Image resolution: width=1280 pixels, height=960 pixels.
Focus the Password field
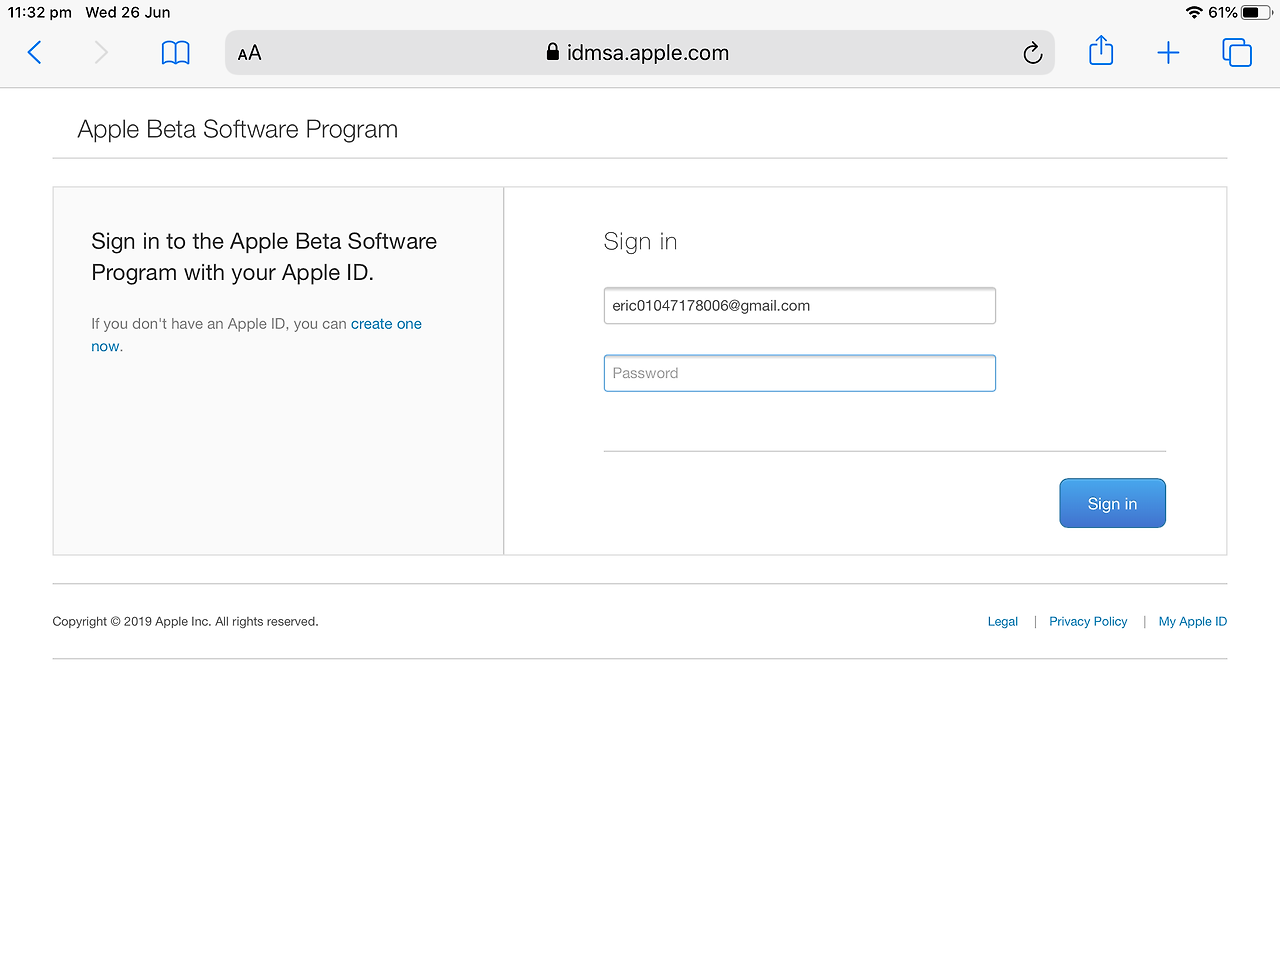click(800, 373)
